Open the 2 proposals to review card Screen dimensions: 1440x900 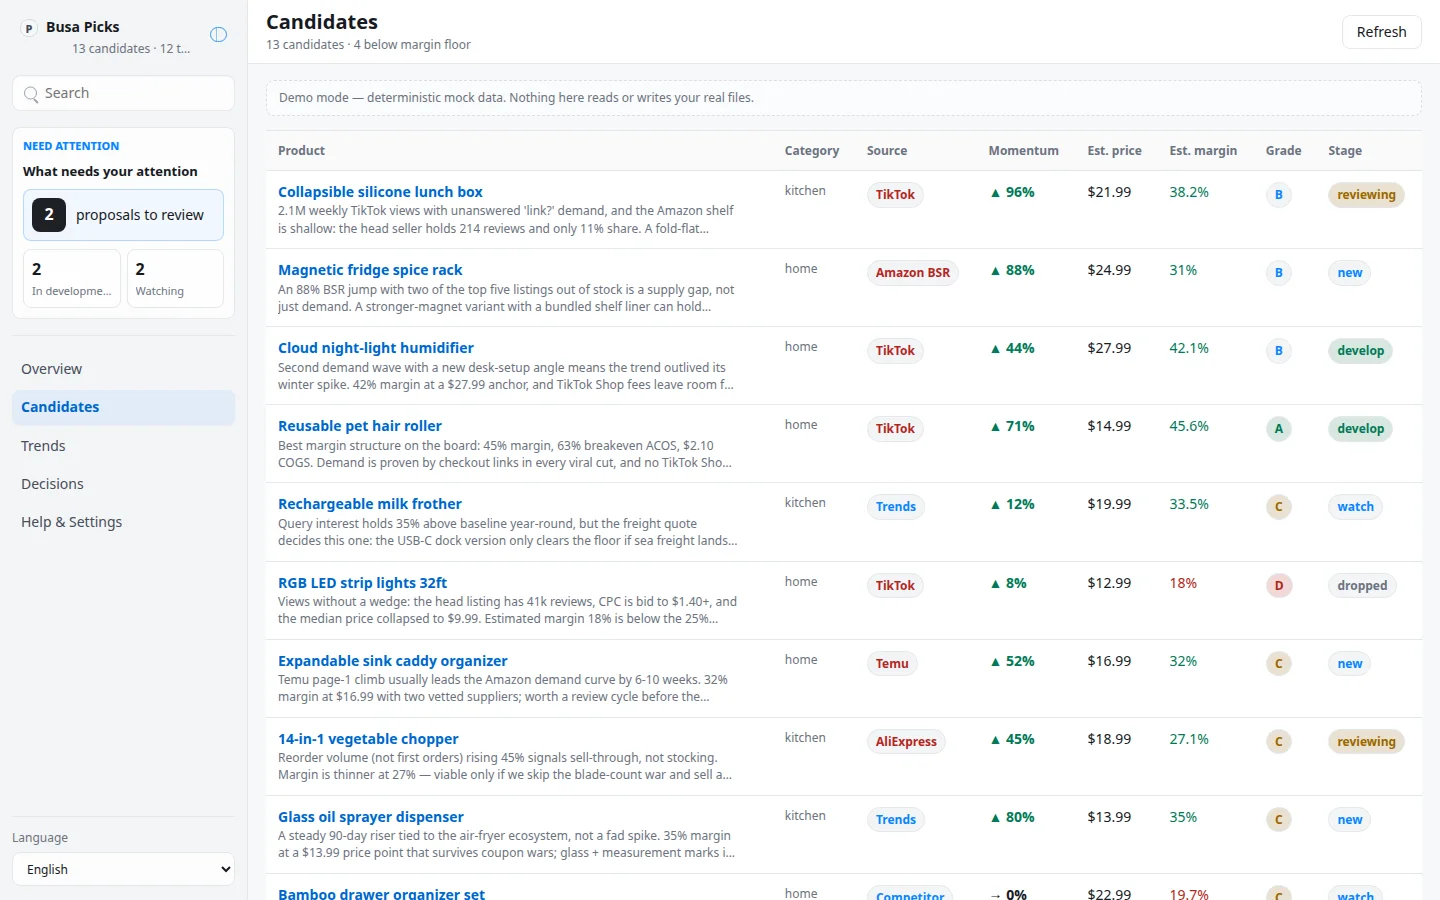[123, 215]
